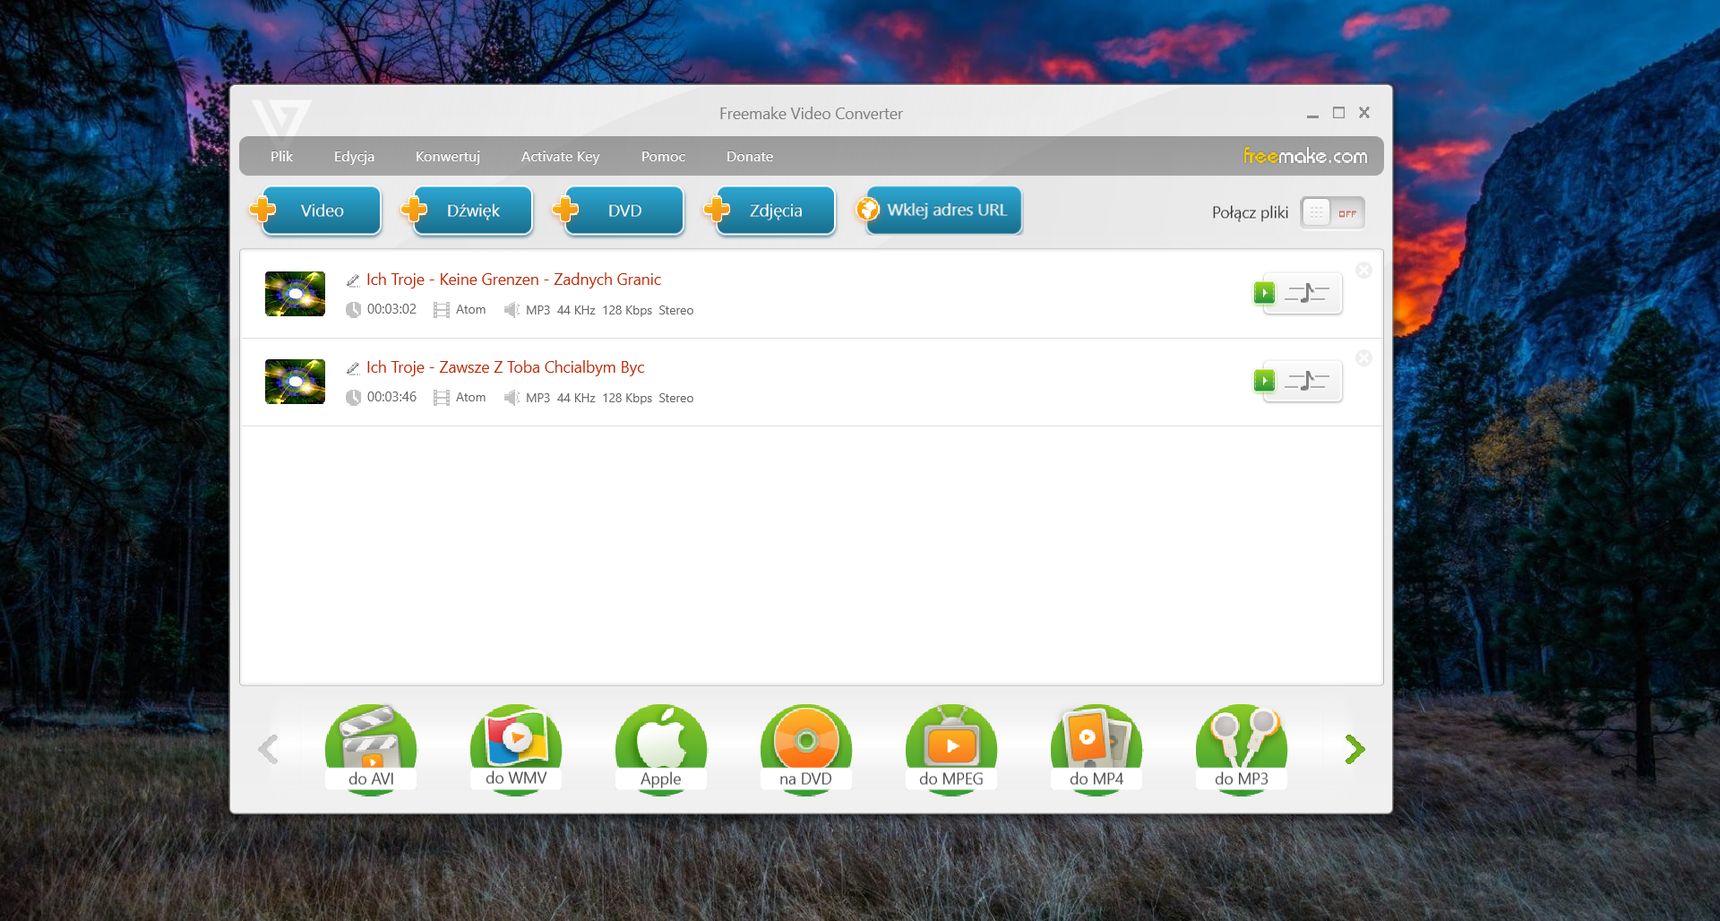1720x921 pixels.
Task: Remove Keine Grenzen track from list
Action: coord(1363,270)
